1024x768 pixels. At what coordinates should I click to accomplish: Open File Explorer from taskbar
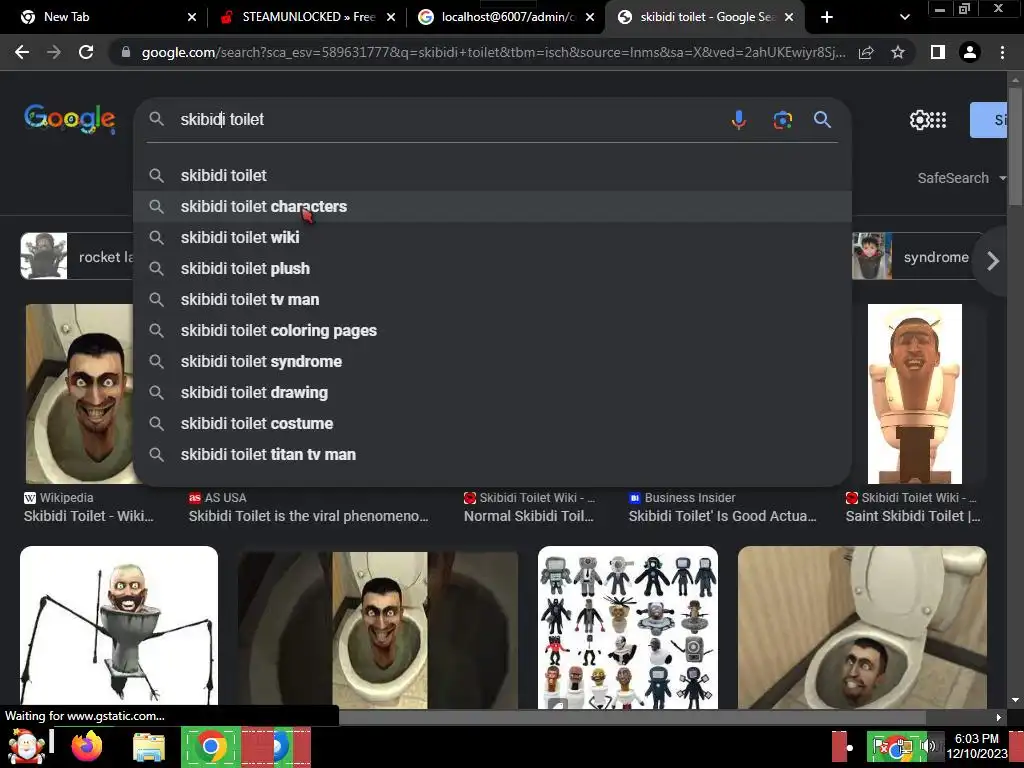tap(149, 746)
